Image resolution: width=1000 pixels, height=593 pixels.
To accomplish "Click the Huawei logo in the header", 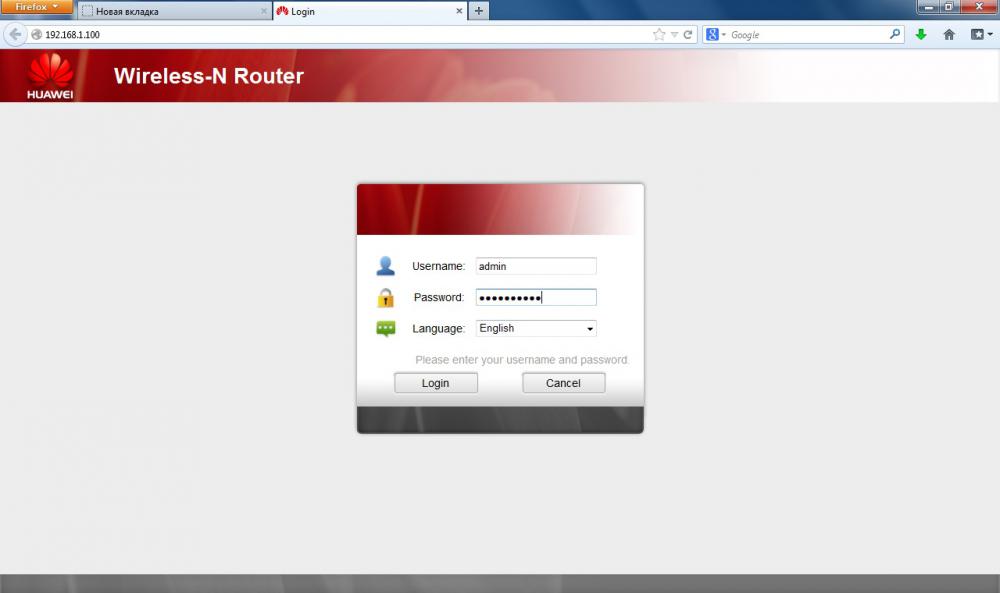I will (49, 77).
